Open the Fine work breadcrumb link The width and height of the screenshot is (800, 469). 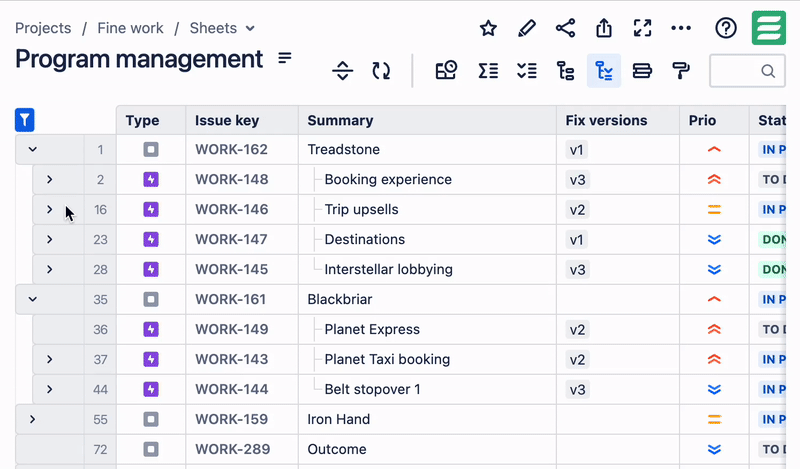pos(130,28)
